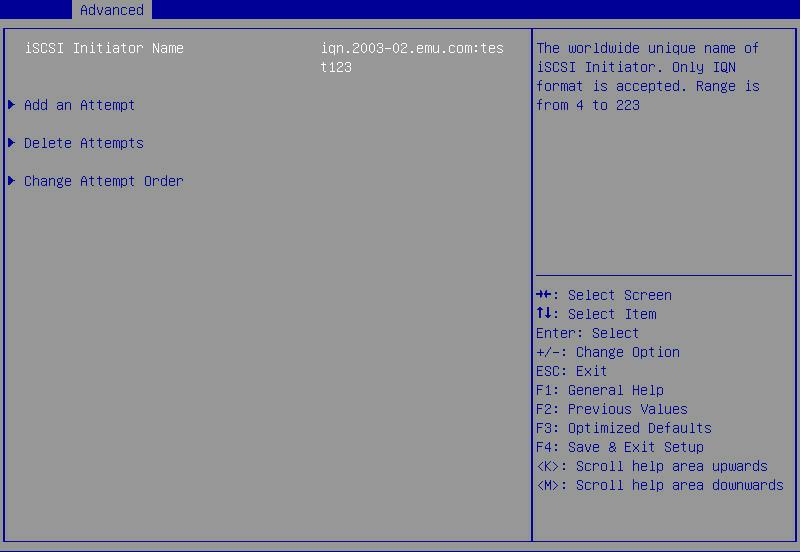Click the Select Item arrows hint
This screenshot has width=801, height=552.
pyautogui.click(x=596, y=314)
